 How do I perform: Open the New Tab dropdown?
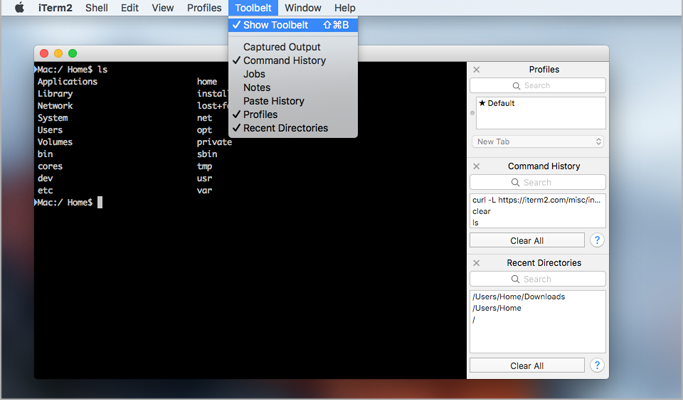538,142
